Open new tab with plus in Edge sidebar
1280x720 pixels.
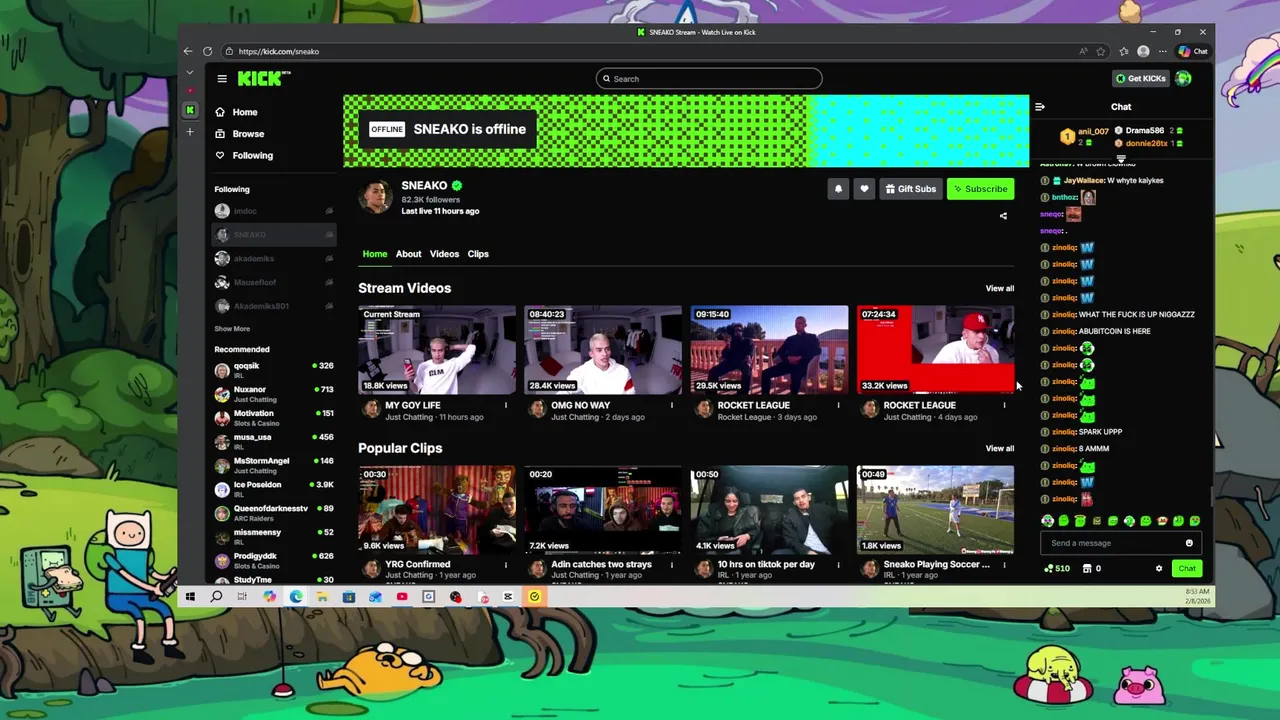(189, 132)
